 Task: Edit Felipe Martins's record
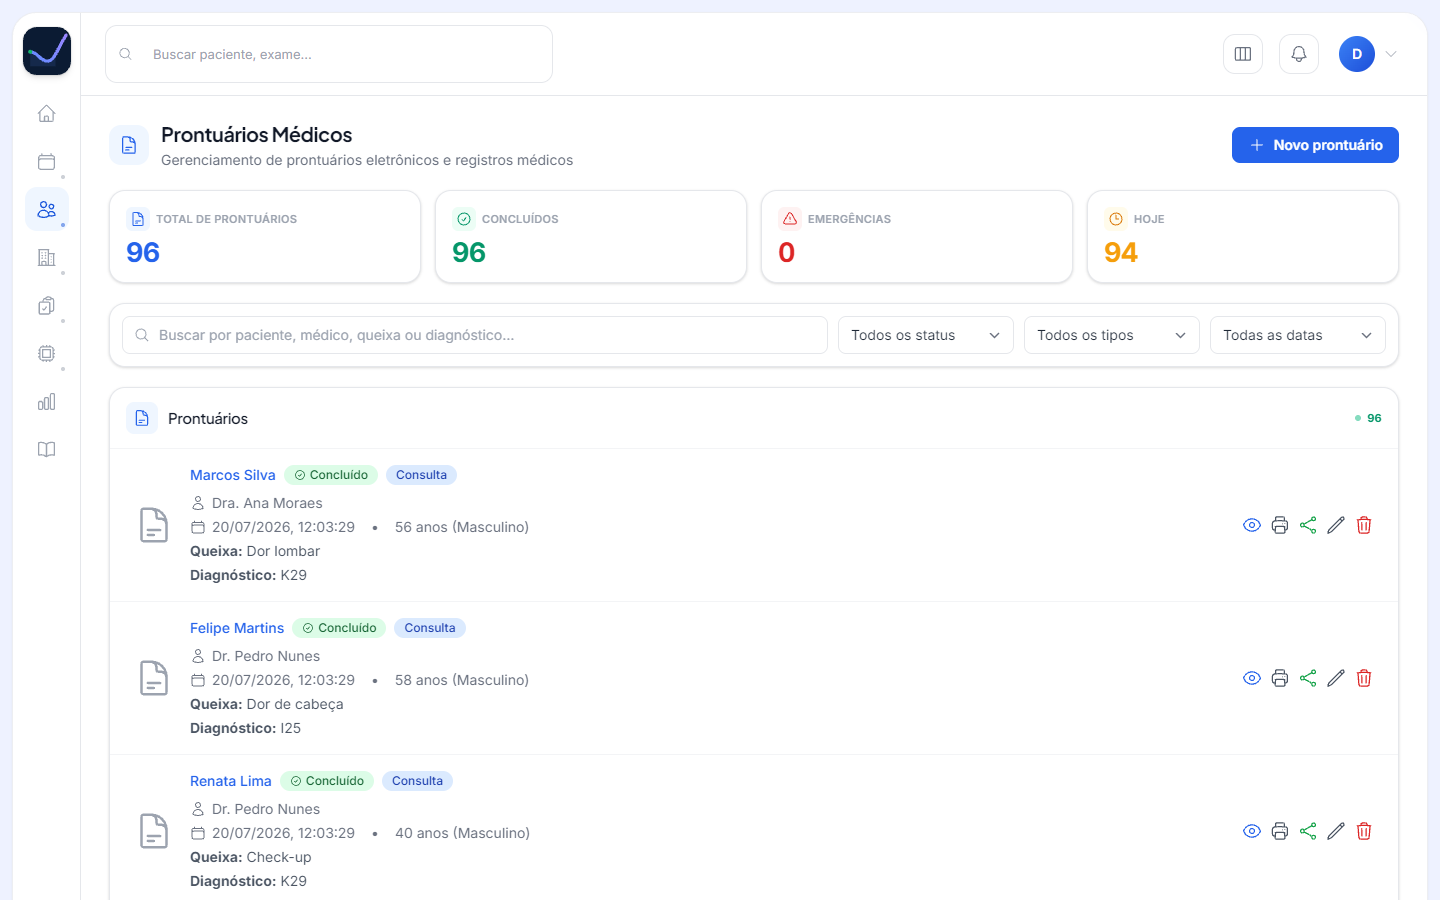(1336, 678)
